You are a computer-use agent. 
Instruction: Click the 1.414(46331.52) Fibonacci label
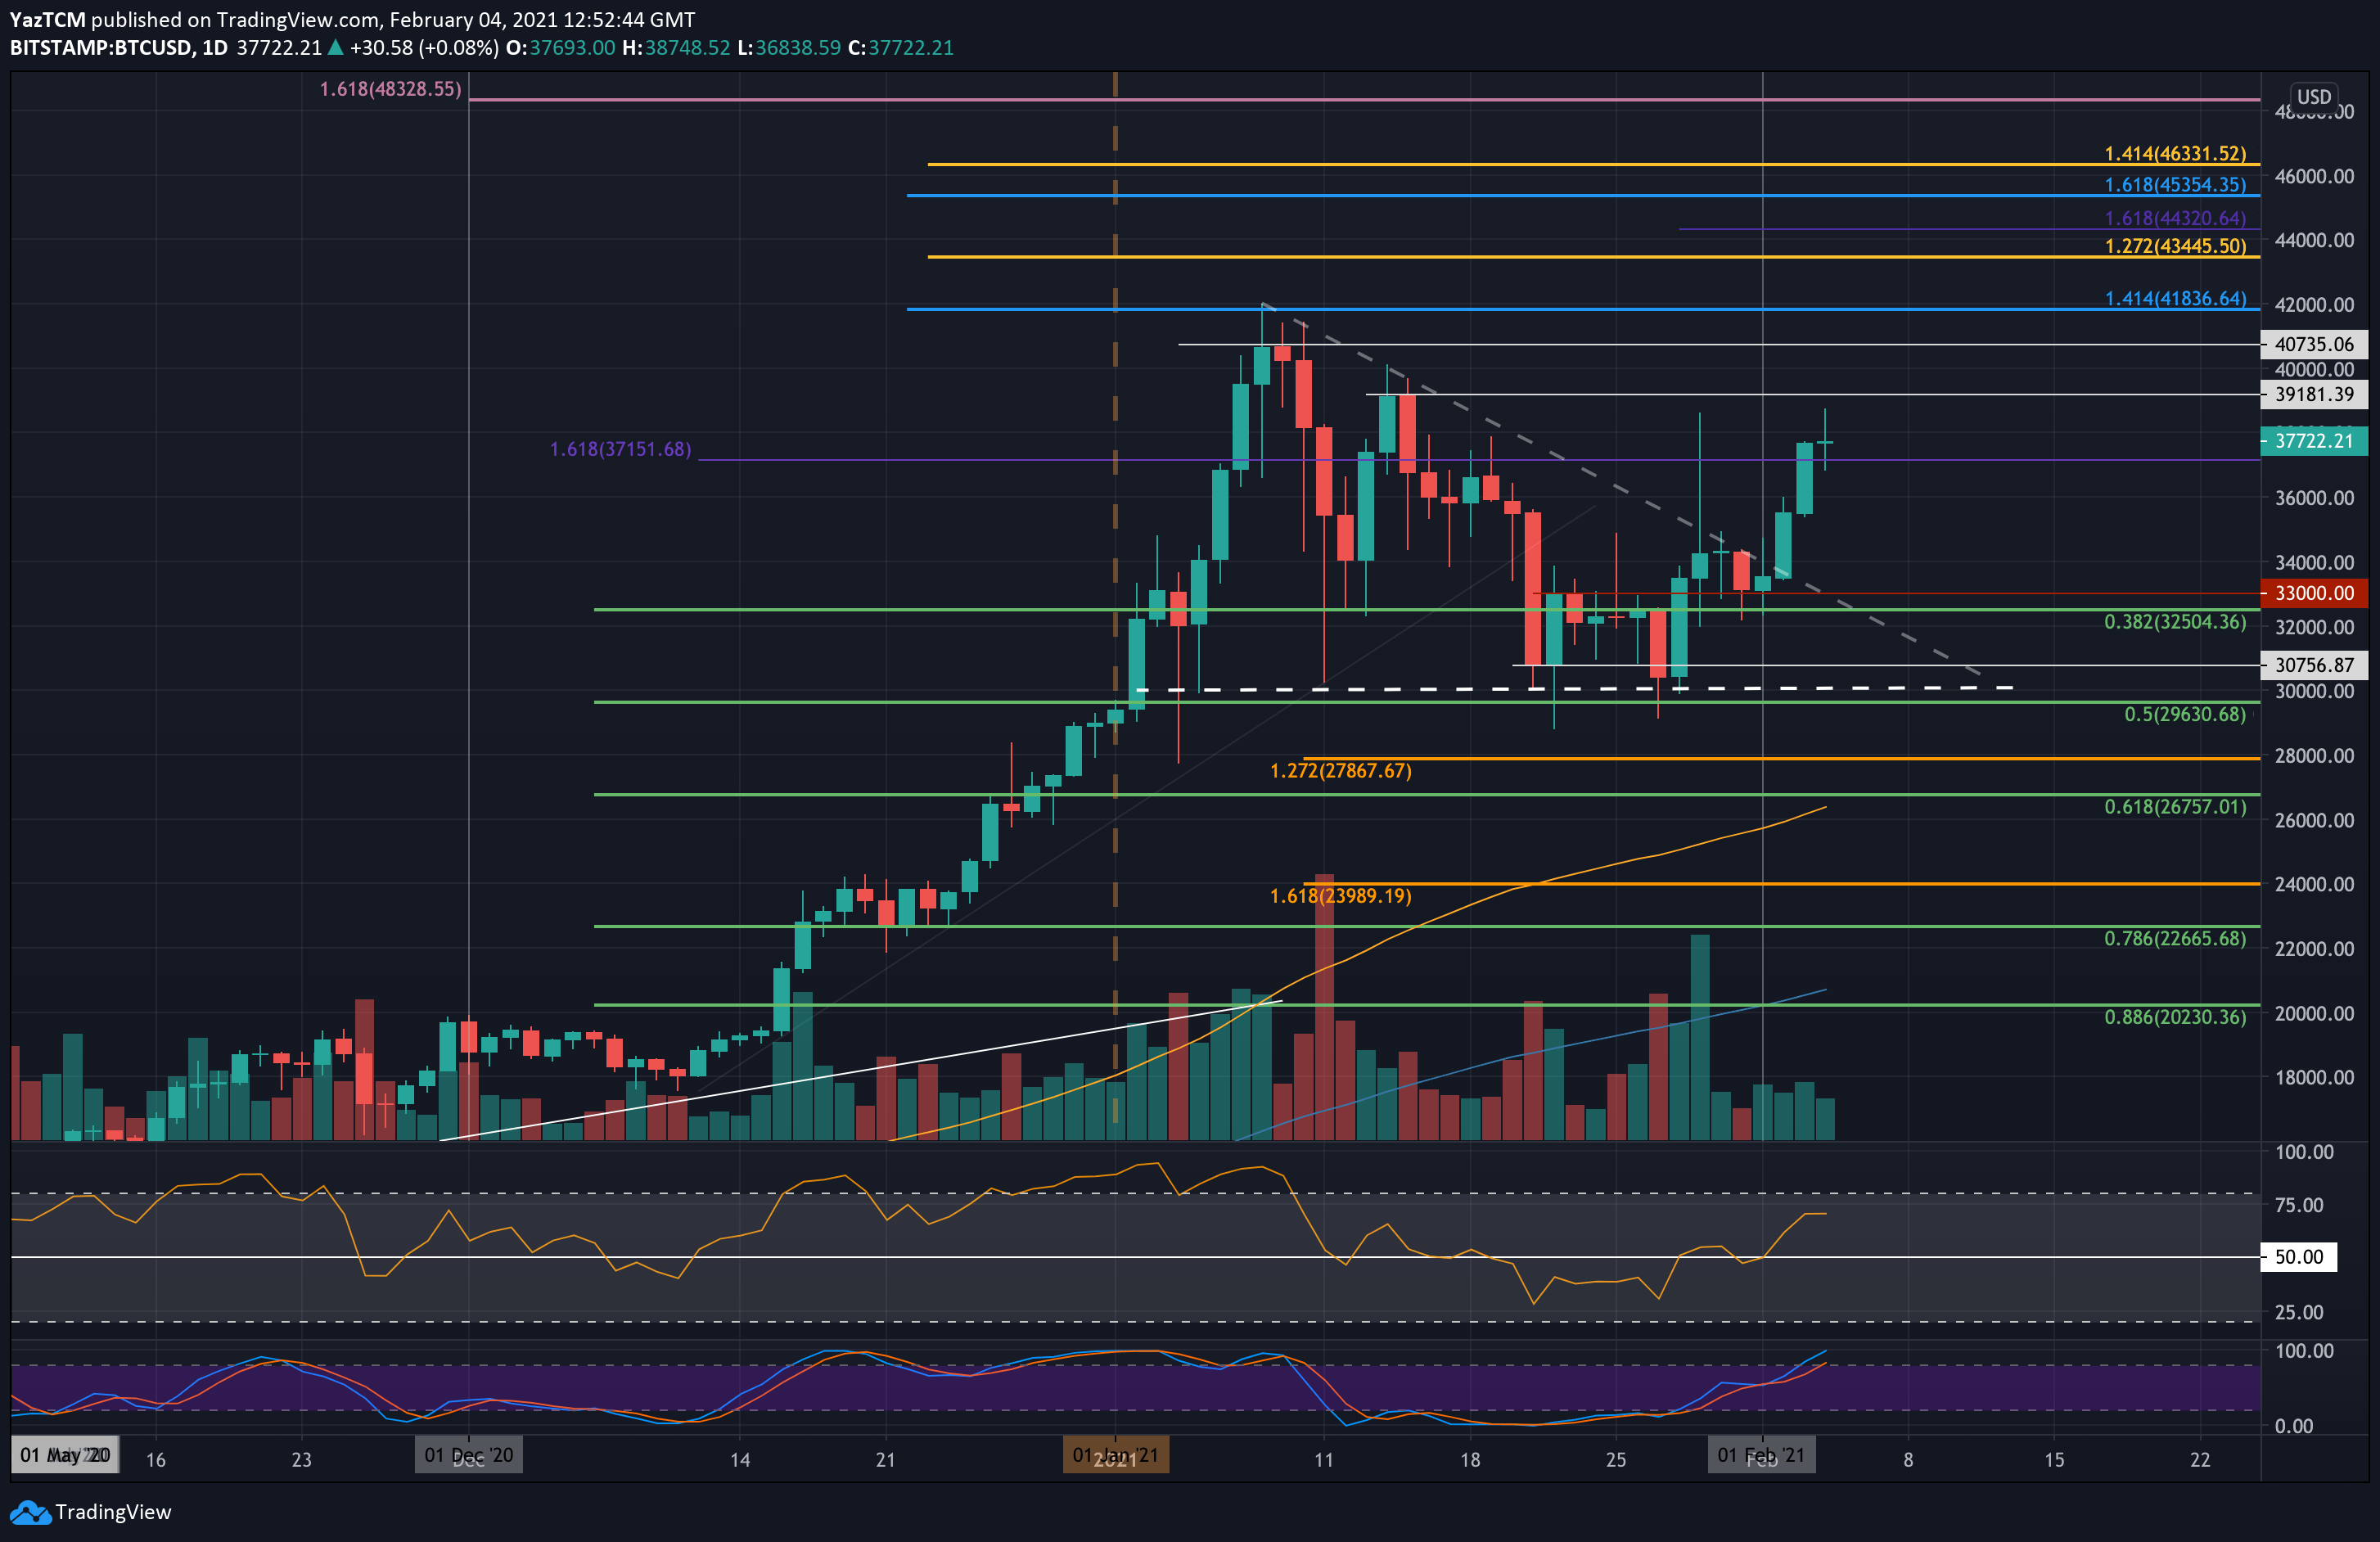click(2175, 154)
